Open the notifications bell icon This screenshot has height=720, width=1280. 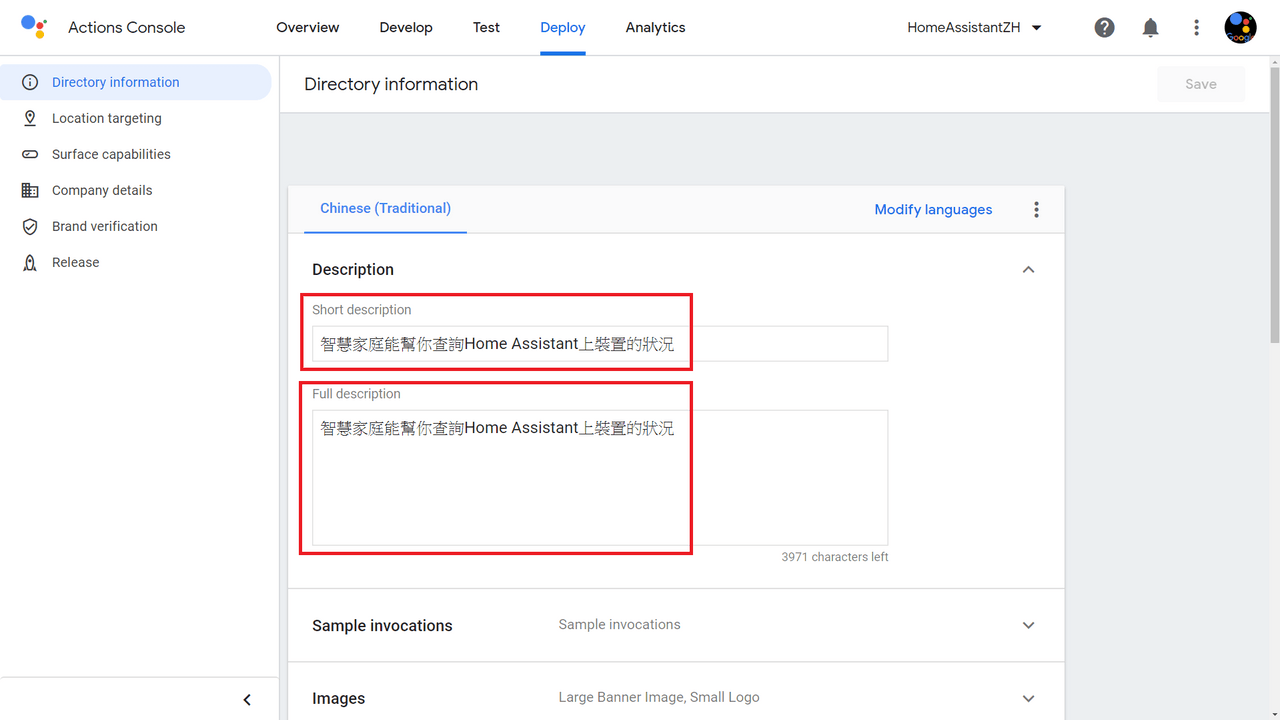(1151, 28)
